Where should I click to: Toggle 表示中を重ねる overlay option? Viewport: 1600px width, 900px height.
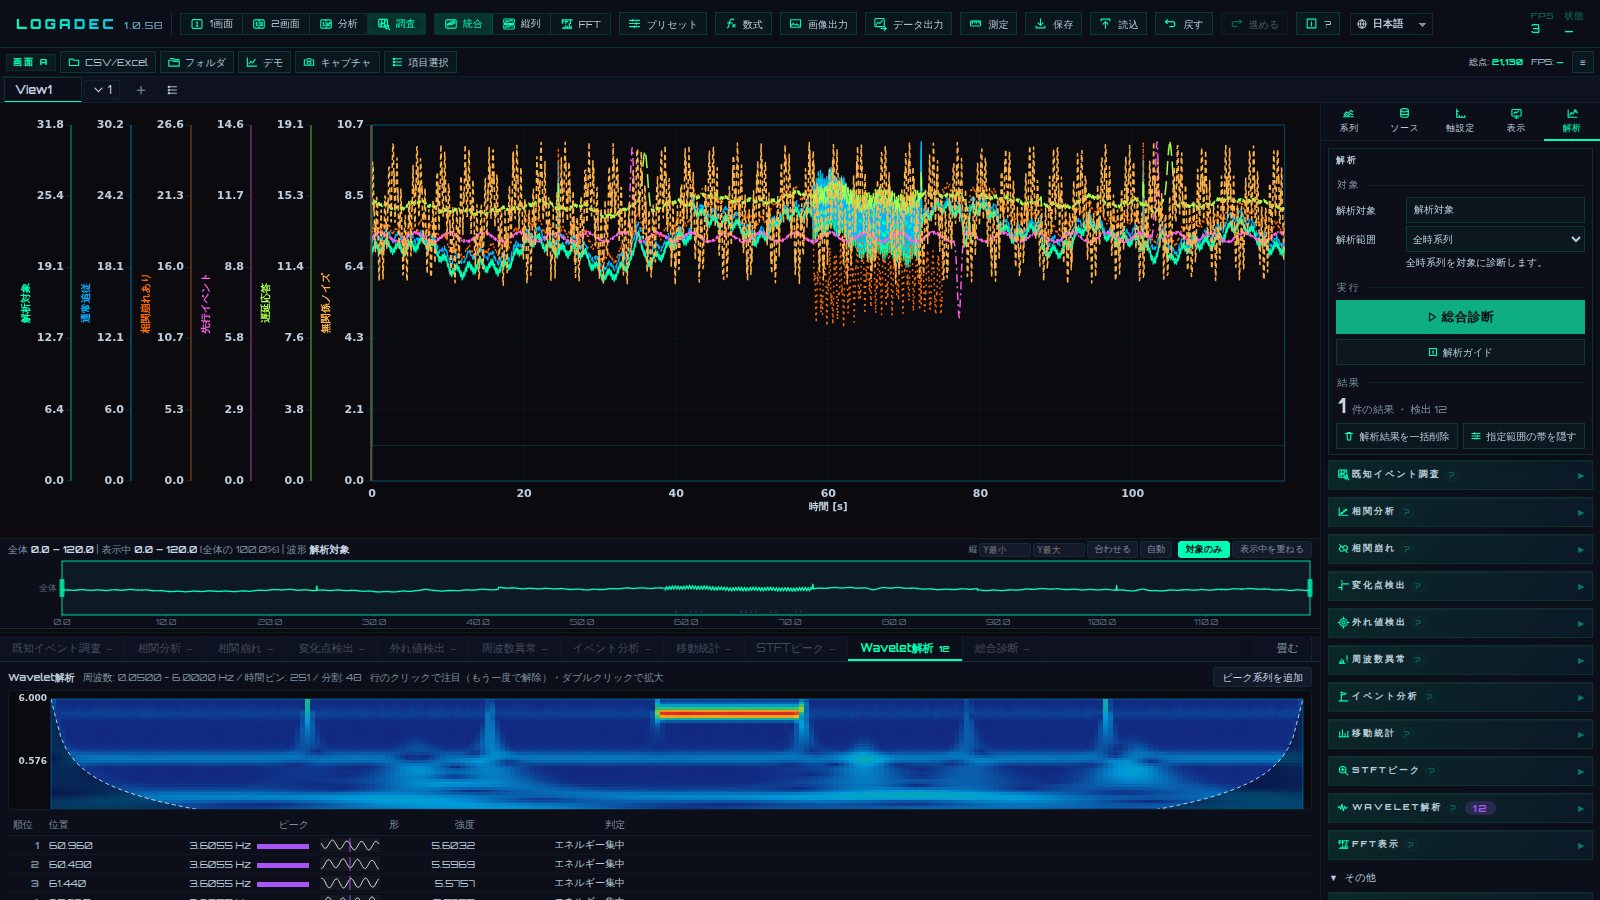(x=1271, y=549)
